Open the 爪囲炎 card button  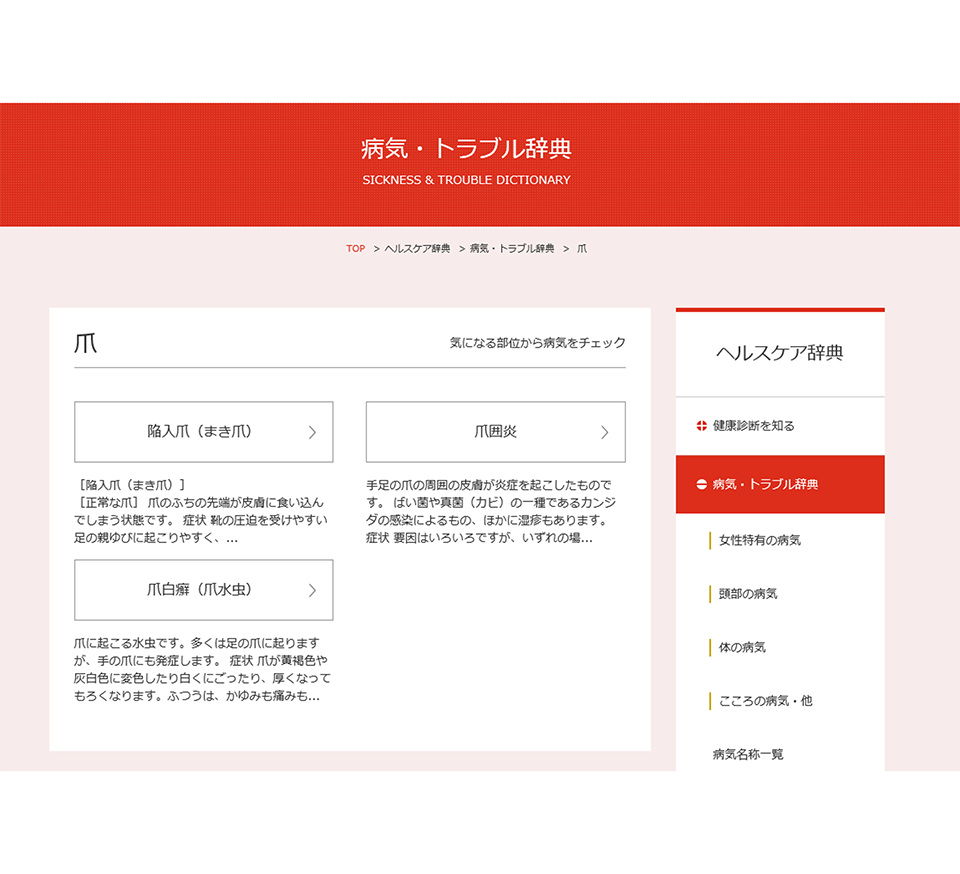tap(496, 432)
